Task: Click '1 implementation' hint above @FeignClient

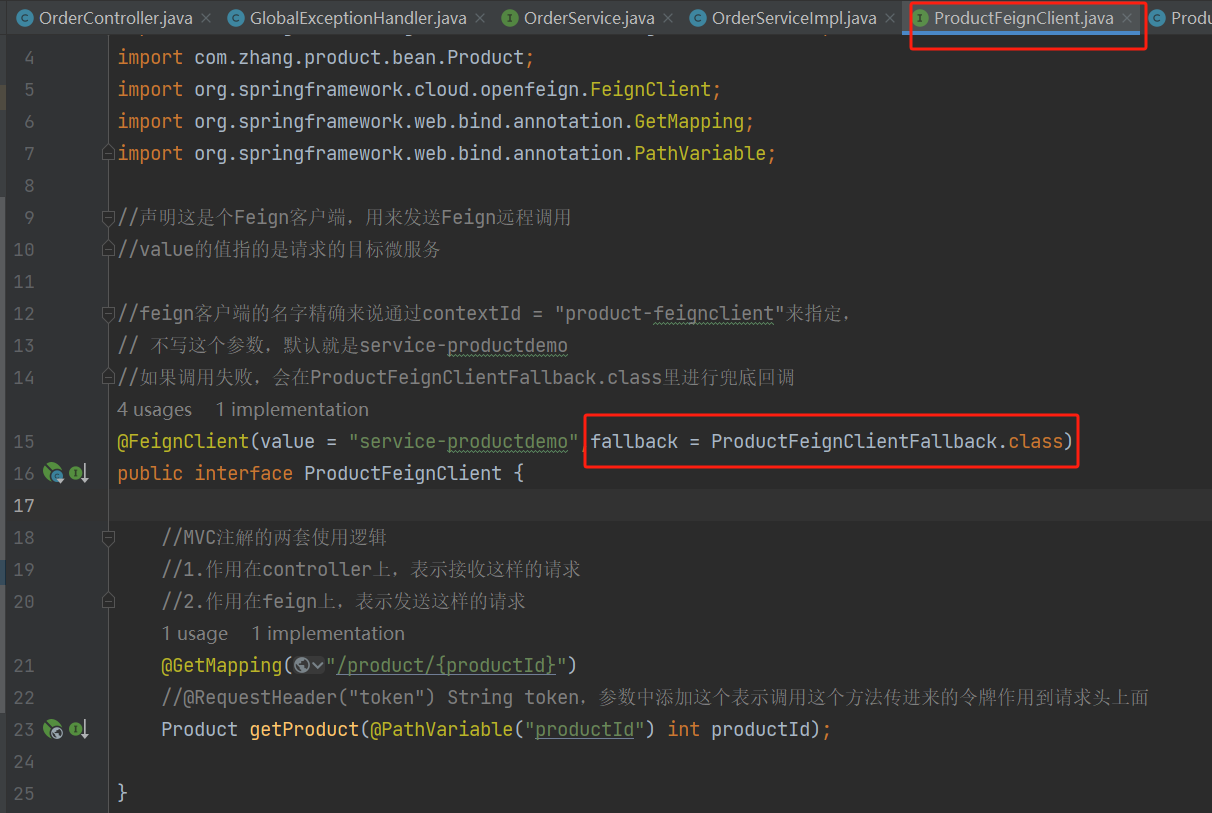Action: (292, 410)
